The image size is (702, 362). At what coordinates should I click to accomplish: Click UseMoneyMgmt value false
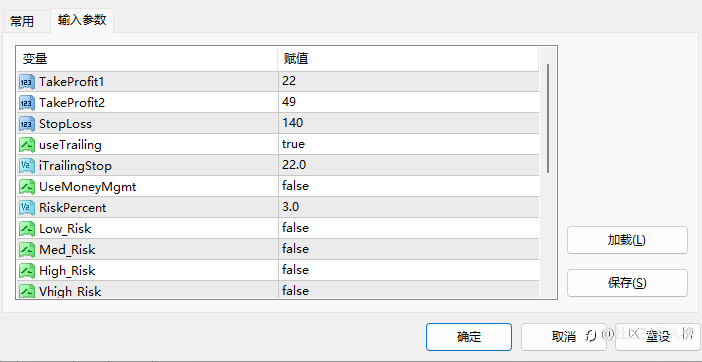point(295,186)
